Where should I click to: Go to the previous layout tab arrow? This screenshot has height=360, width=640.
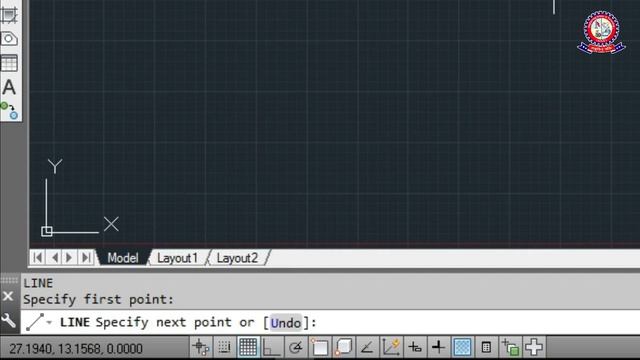(x=54, y=258)
